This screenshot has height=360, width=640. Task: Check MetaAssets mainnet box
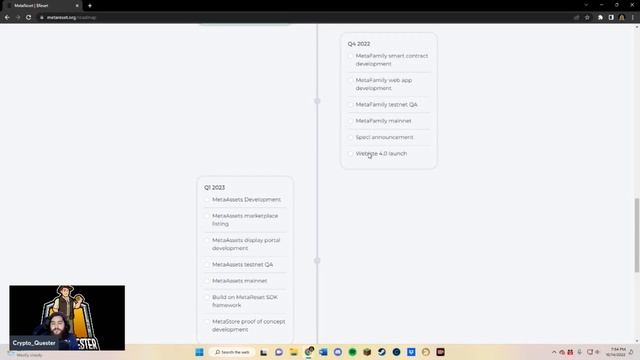point(207,281)
